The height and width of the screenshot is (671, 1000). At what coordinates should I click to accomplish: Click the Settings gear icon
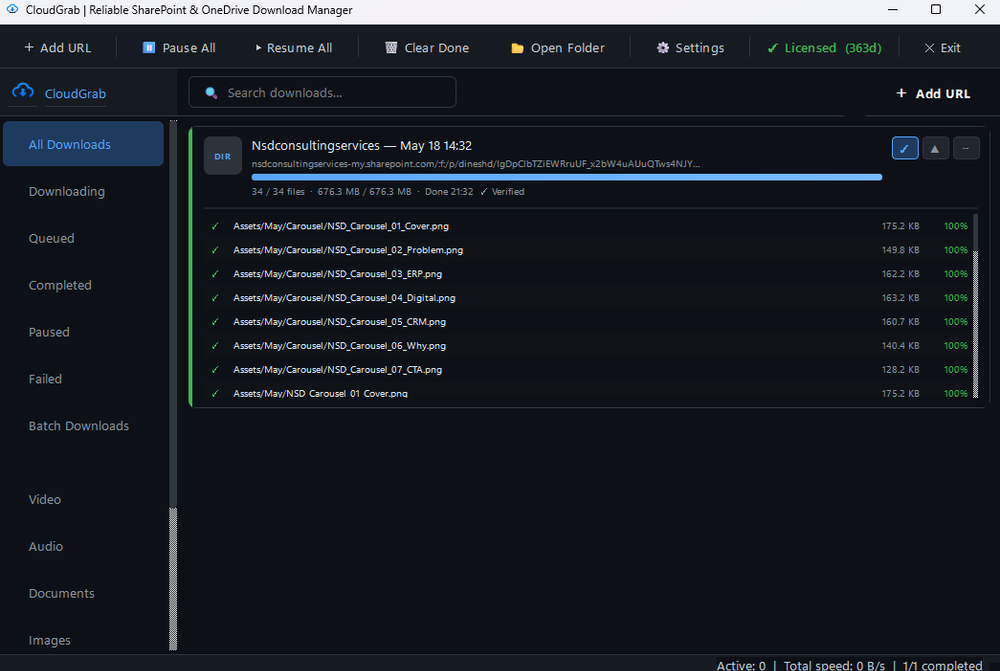663,48
